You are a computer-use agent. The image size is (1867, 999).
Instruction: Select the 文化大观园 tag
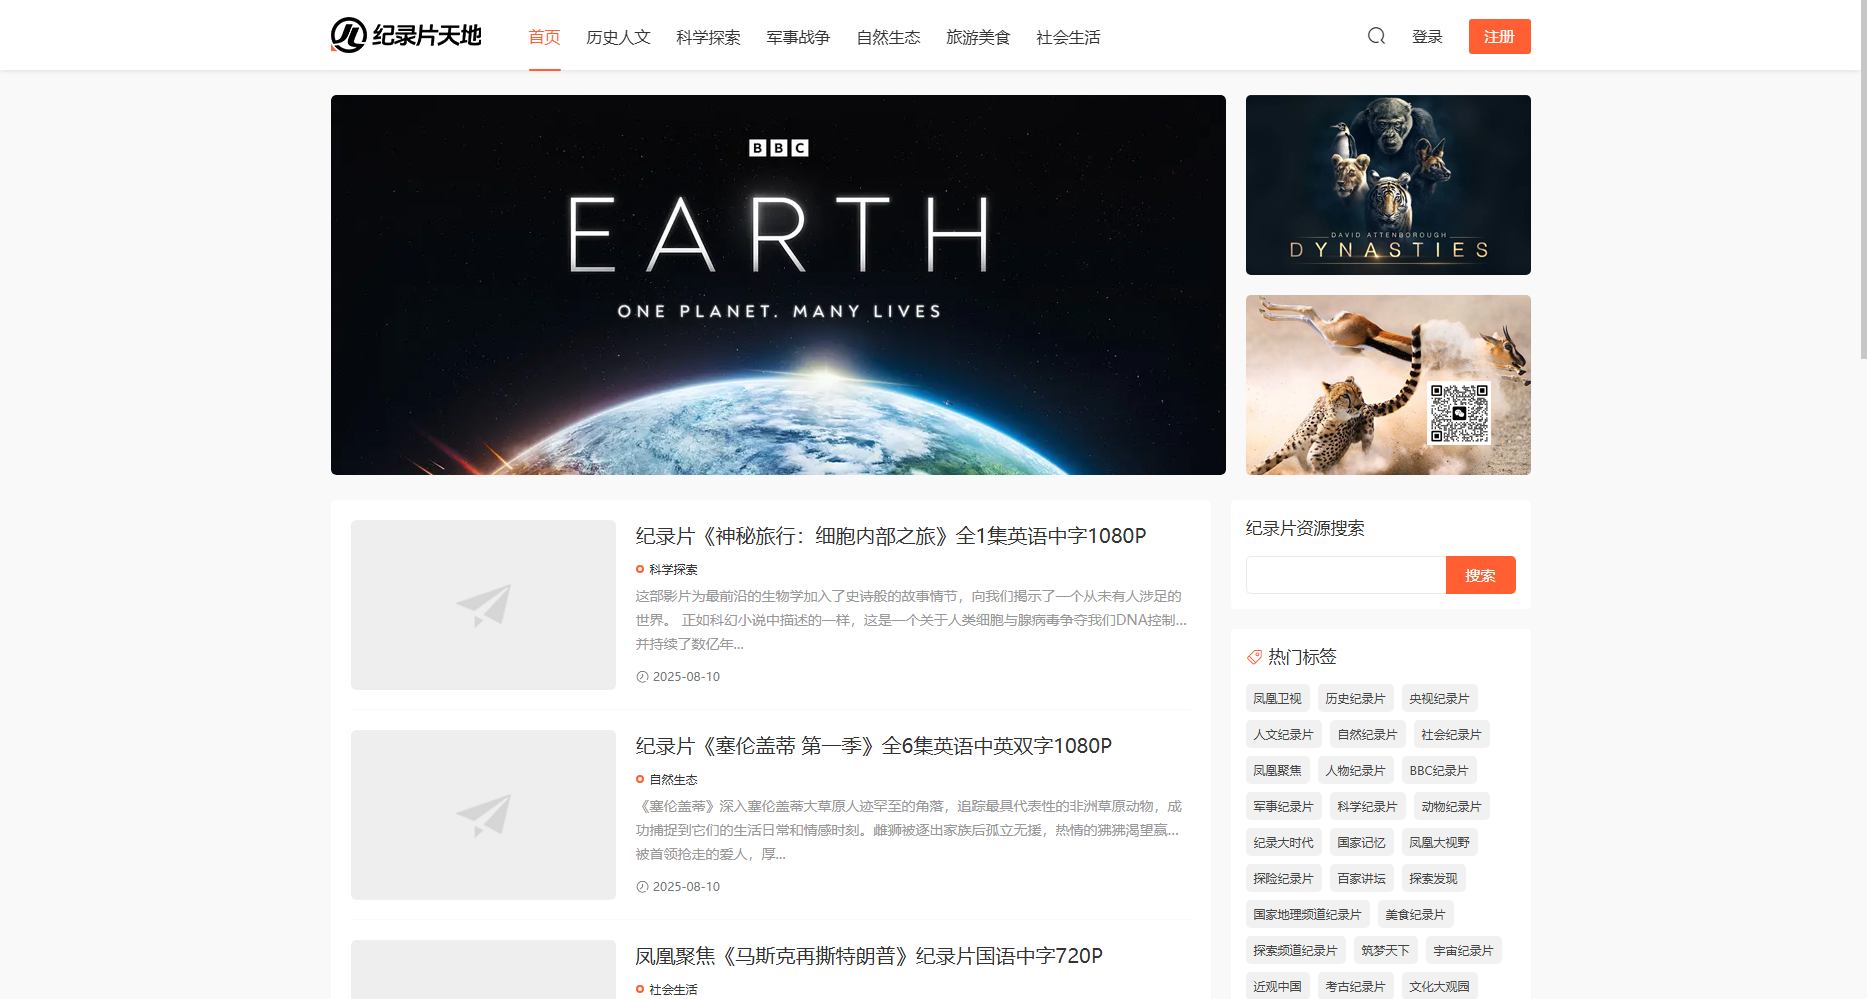(1439, 987)
